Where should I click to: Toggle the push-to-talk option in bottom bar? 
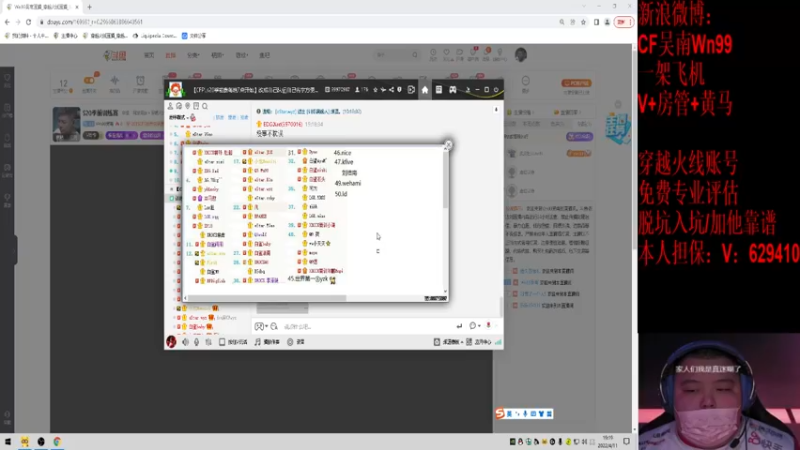(233, 342)
